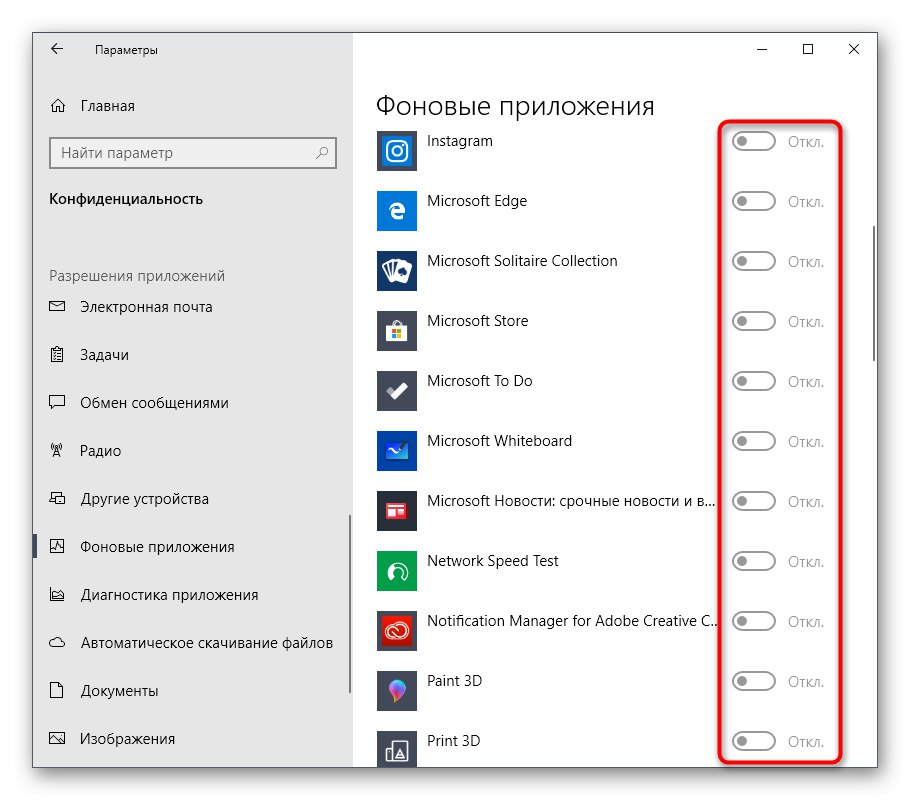The image size is (910, 800).
Task: Click the back arrow in Параметры
Action: click(57, 49)
